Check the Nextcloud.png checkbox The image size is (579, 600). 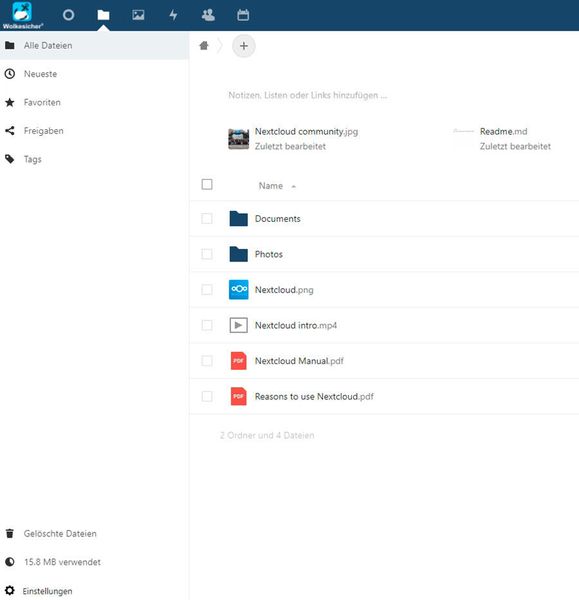pos(207,290)
